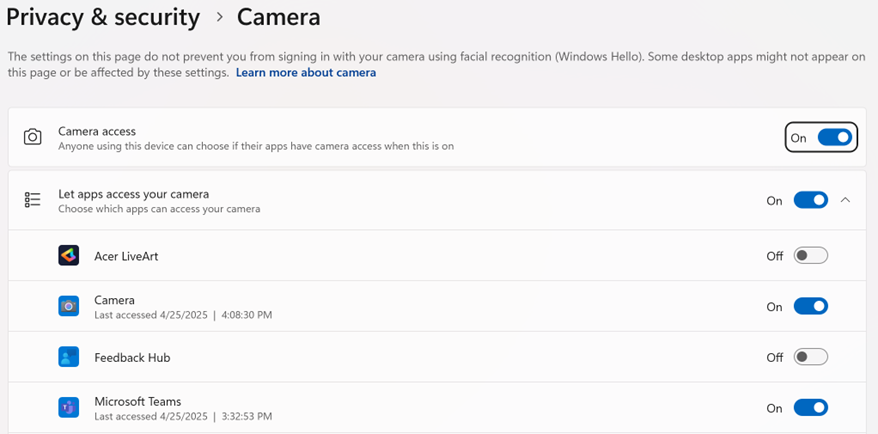The height and width of the screenshot is (434, 878).
Task: Disable Microsoft Teams camera access toggle
Action: click(x=810, y=408)
